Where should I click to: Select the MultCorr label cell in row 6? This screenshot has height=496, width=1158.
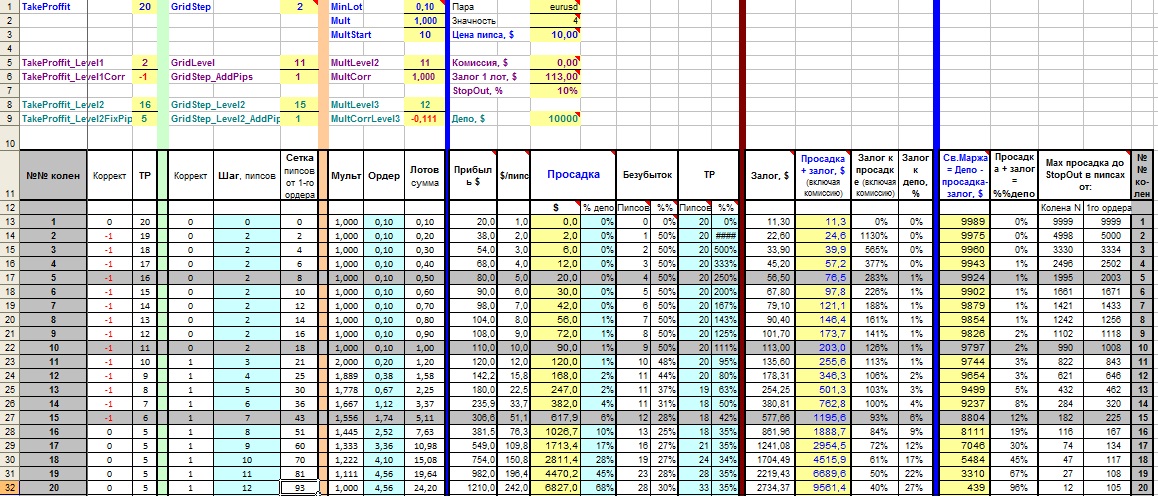click(366, 77)
